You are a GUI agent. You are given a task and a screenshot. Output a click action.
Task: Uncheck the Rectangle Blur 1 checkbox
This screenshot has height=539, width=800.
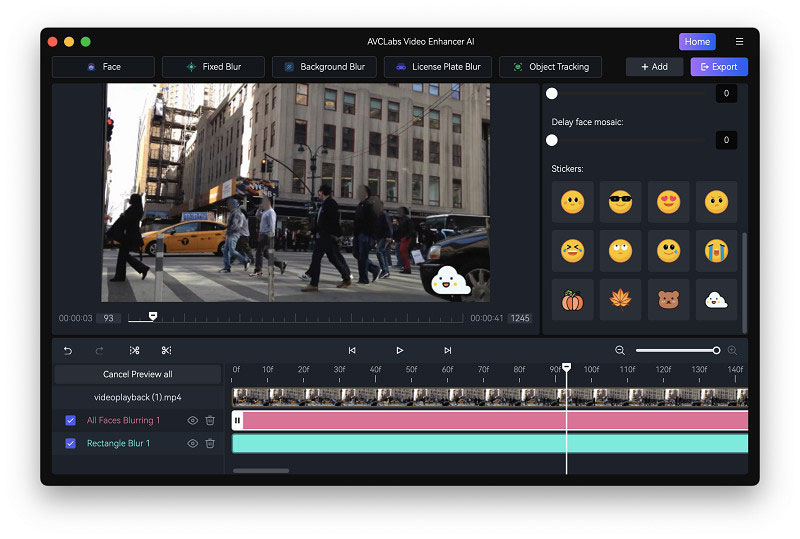71,443
